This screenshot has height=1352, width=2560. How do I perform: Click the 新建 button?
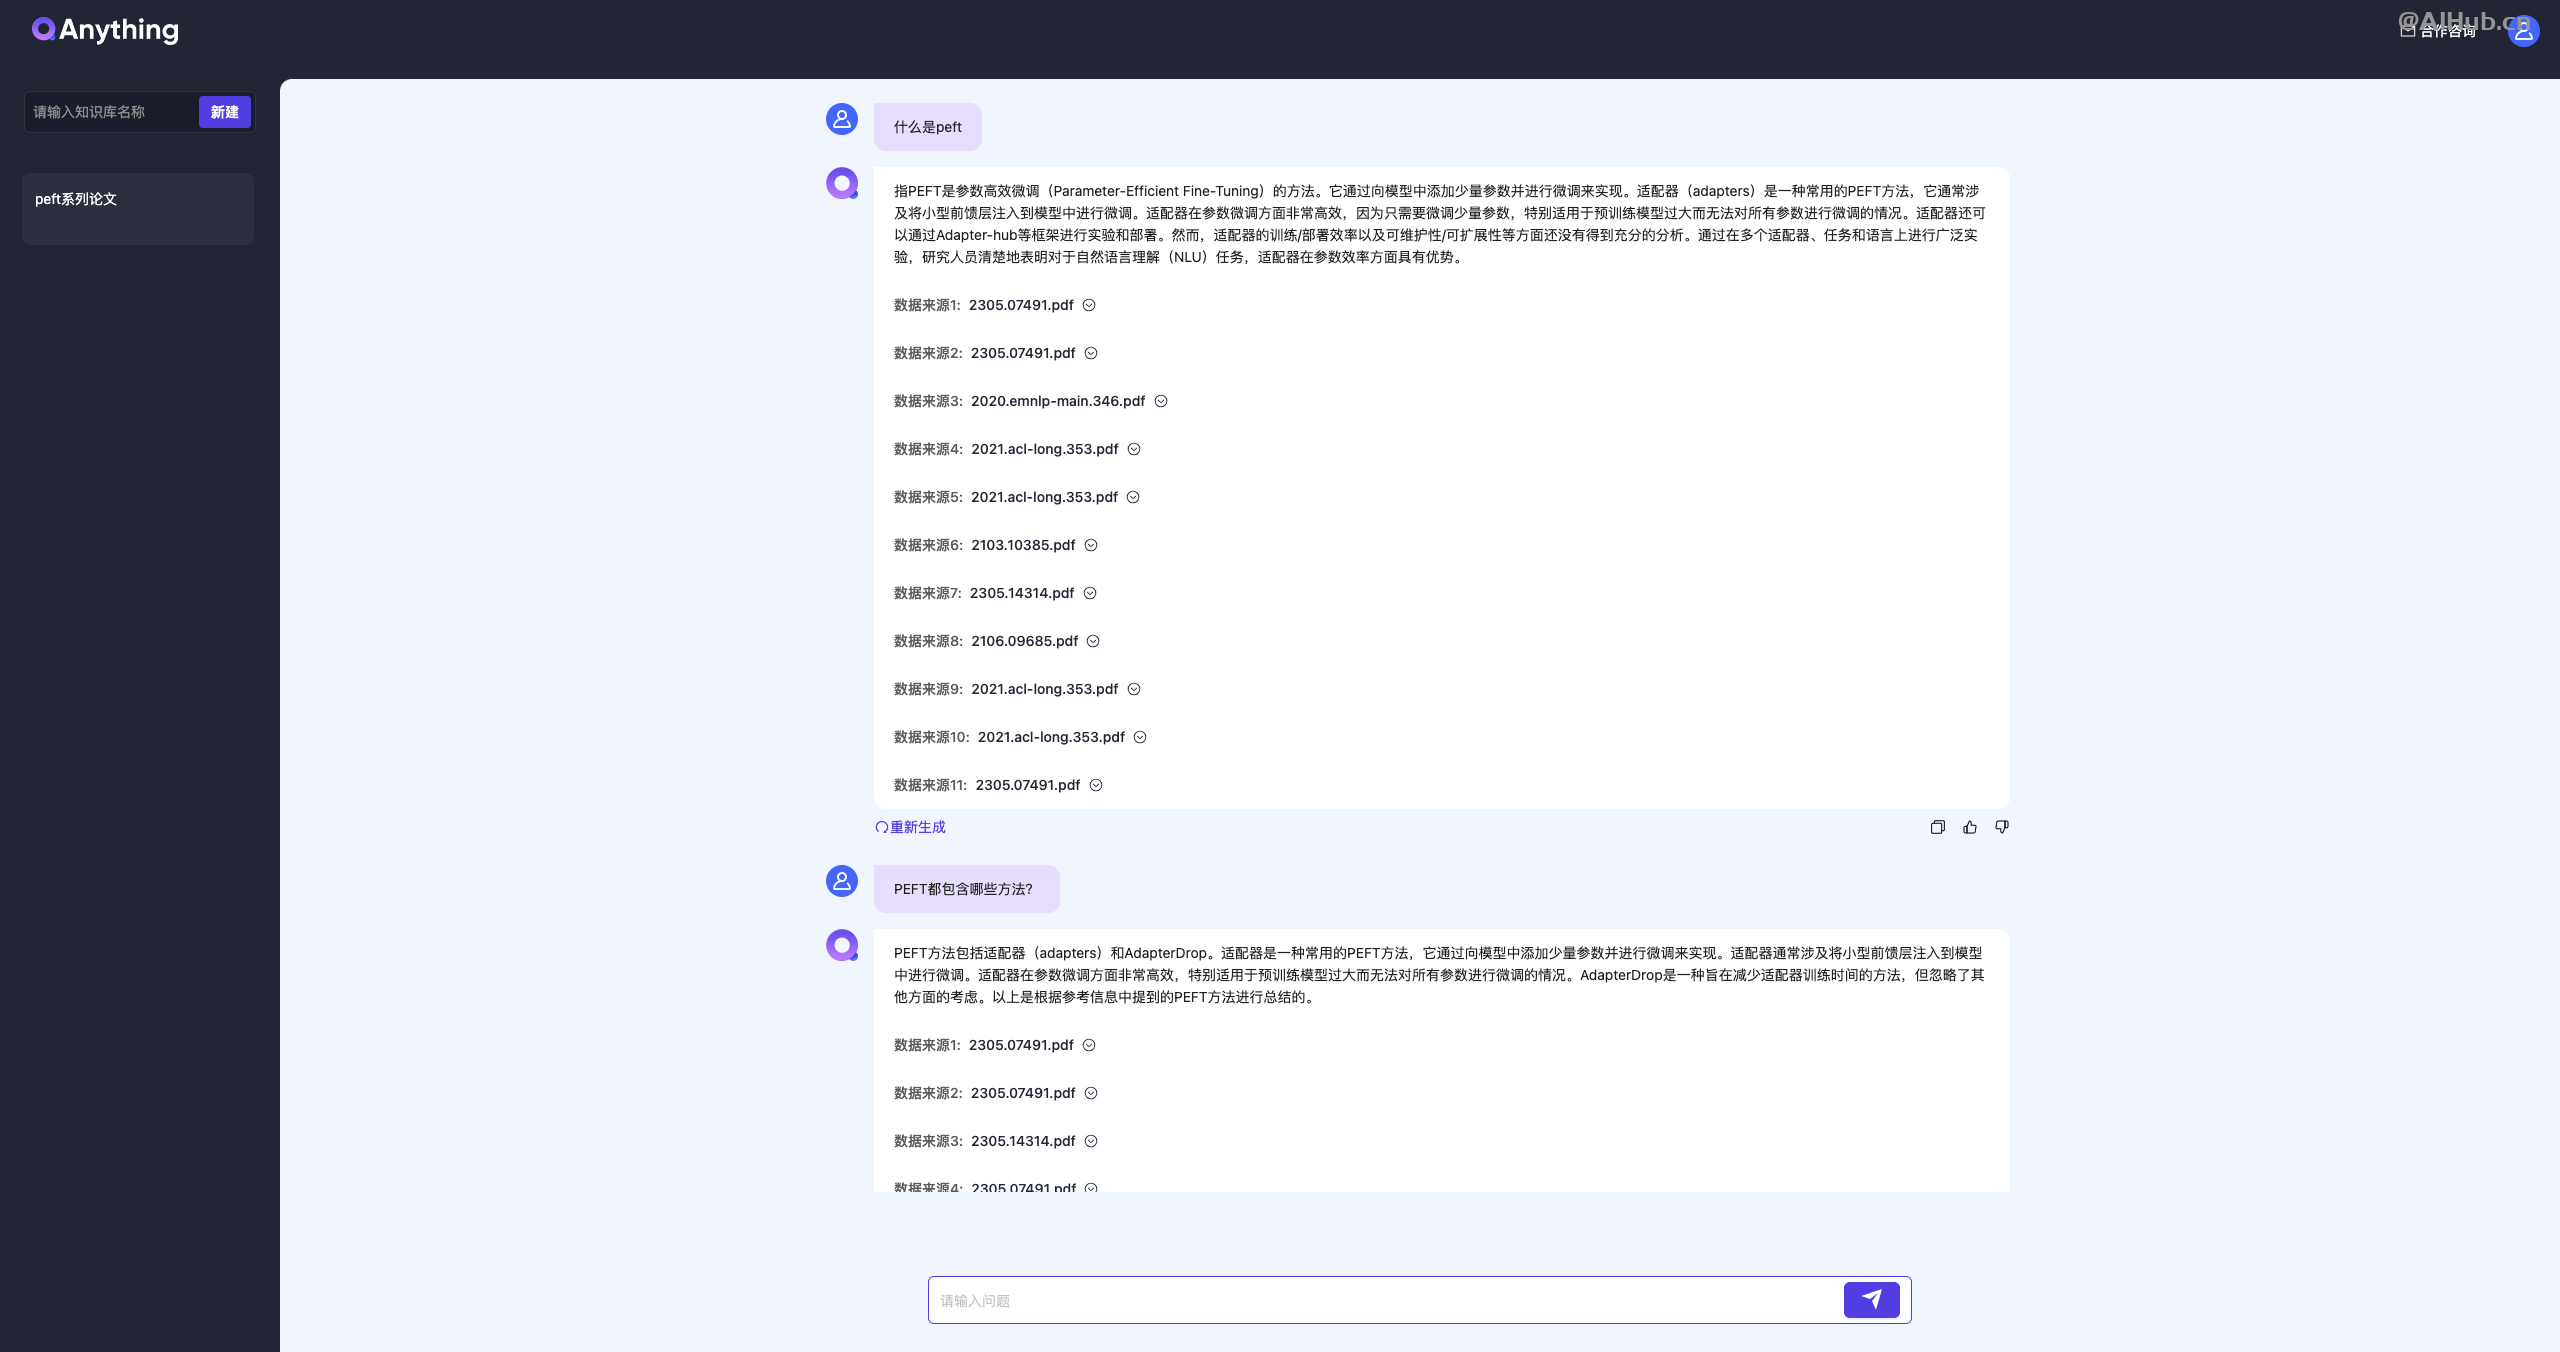click(x=225, y=112)
